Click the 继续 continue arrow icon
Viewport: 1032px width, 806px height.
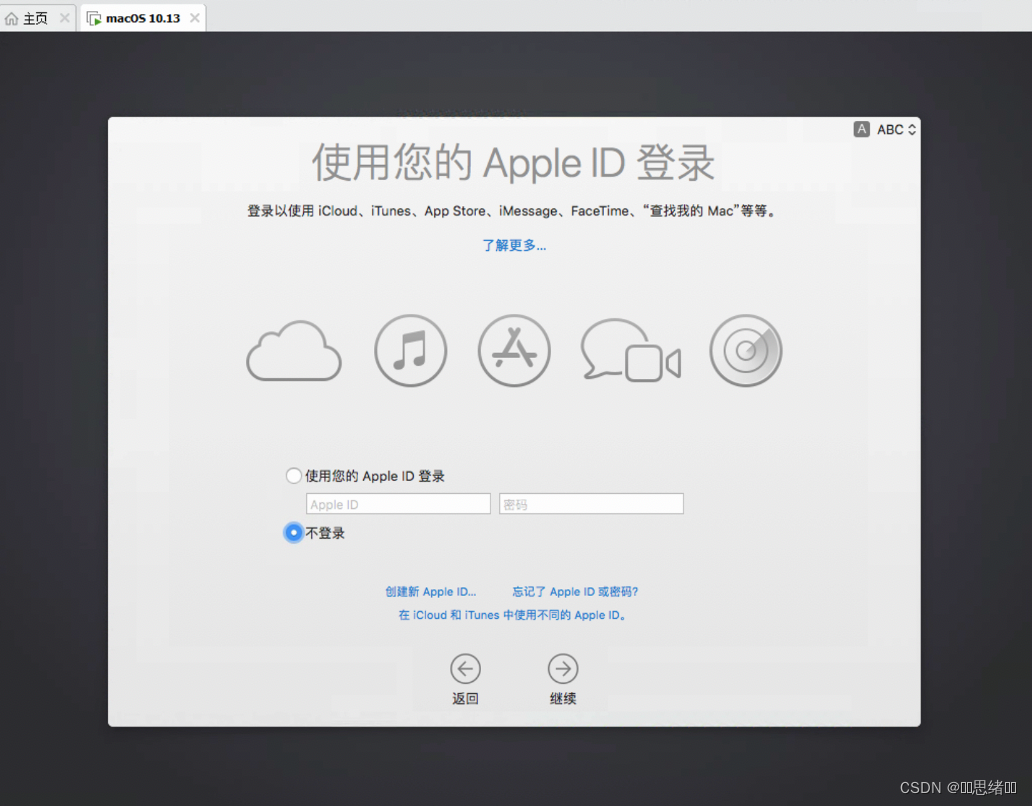point(563,669)
